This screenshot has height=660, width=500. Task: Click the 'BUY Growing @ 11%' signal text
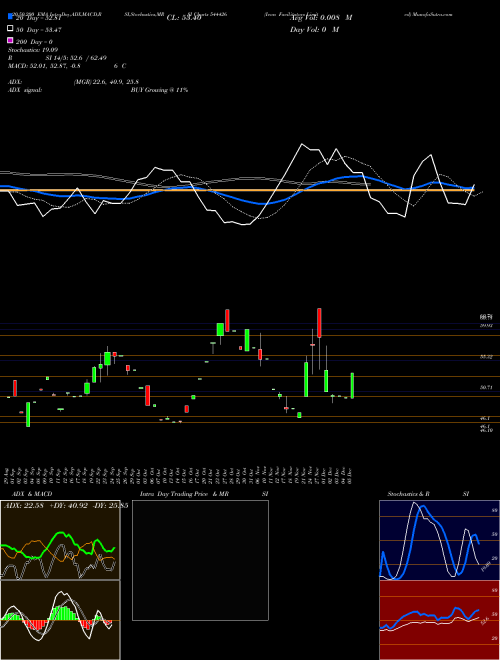point(159,90)
